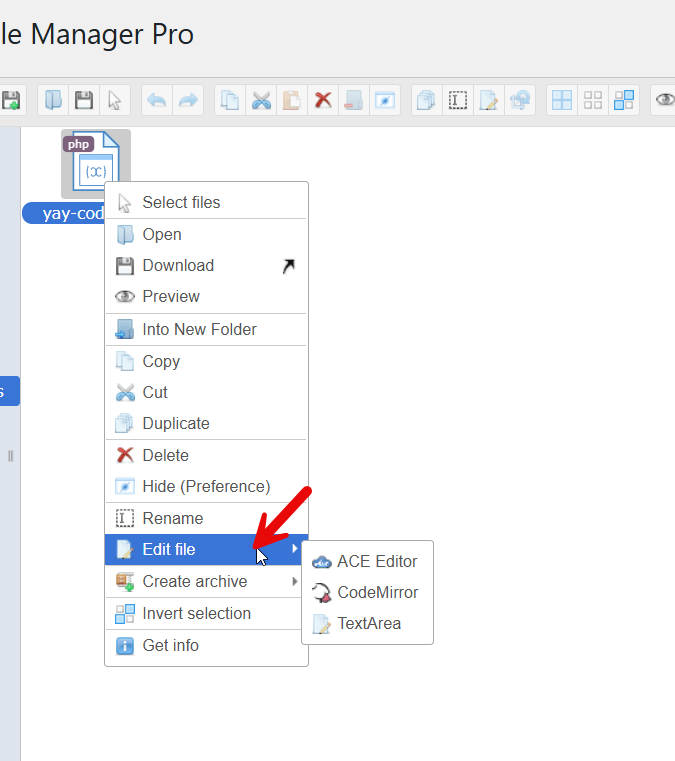Click the Paste clipboard toolbar icon
This screenshot has width=675, height=761.
292,100
